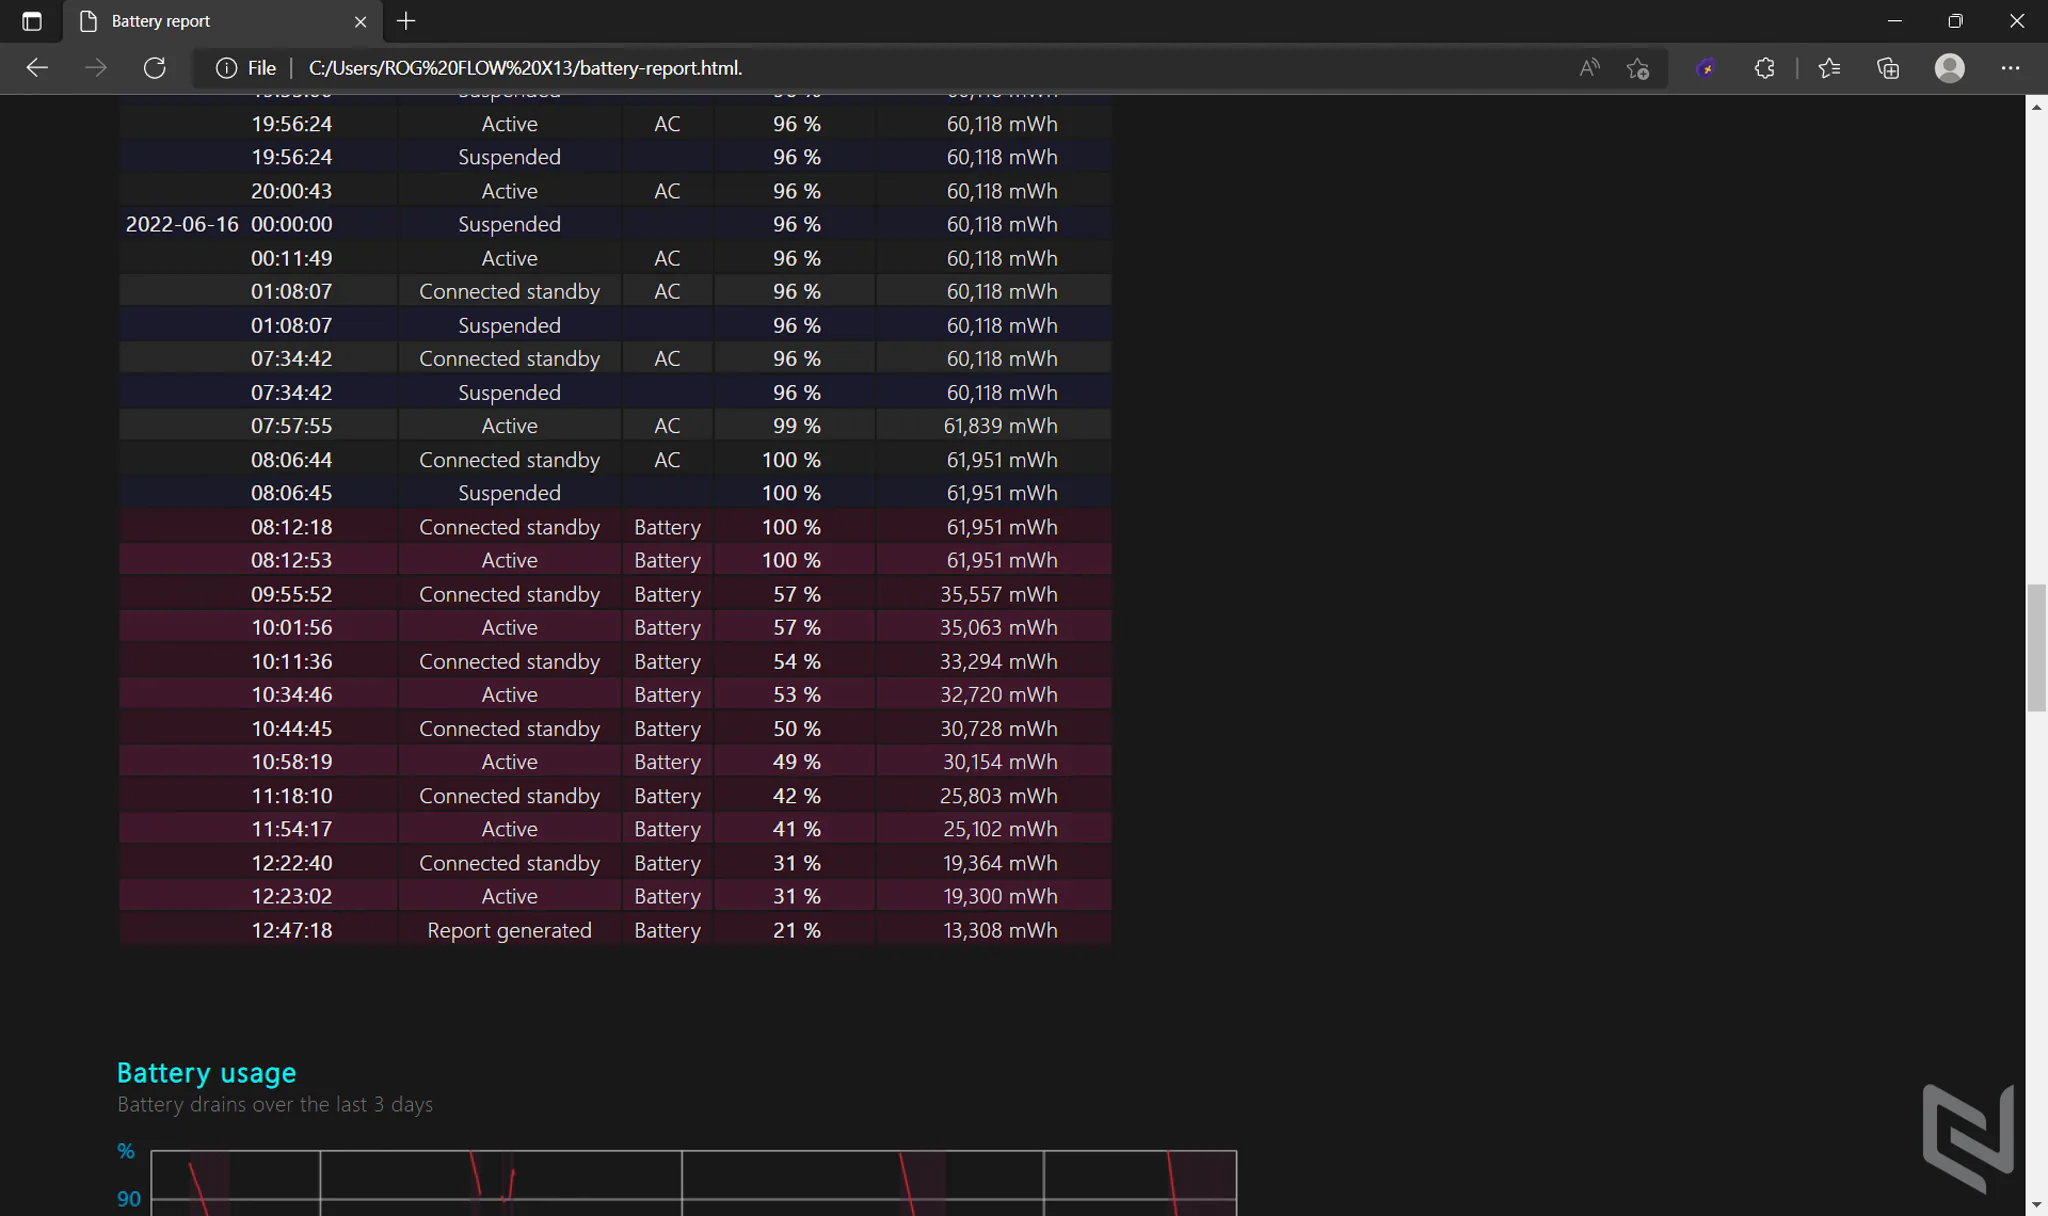This screenshot has width=2048, height=1216.
Task: Click time 12:22:40 row
Action: pos(291,862)
